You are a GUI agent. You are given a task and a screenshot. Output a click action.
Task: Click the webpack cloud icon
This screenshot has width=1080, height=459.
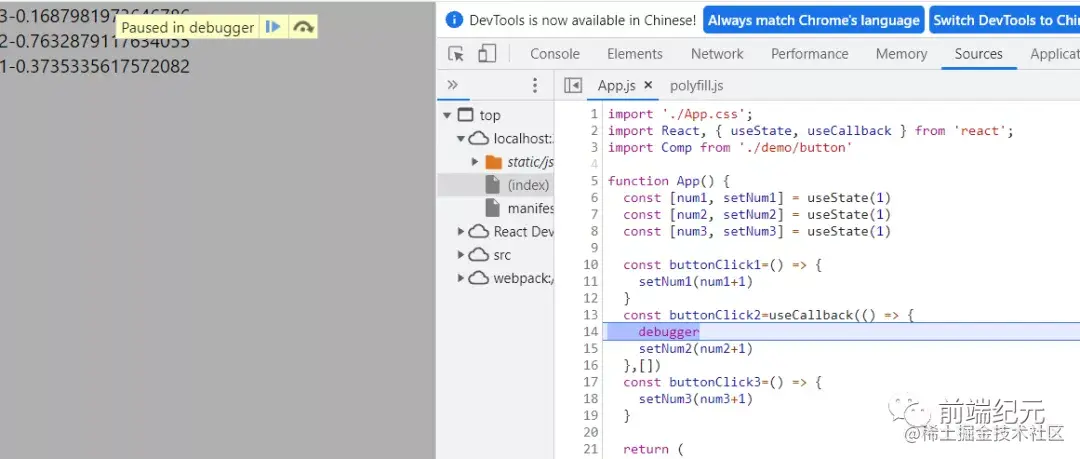pyautogui.click(x=479, y=278)
